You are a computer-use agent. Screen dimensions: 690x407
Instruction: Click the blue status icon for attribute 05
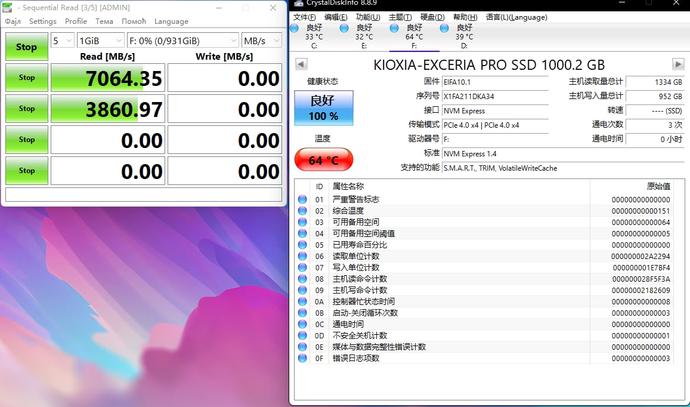(x=302, y=245)
